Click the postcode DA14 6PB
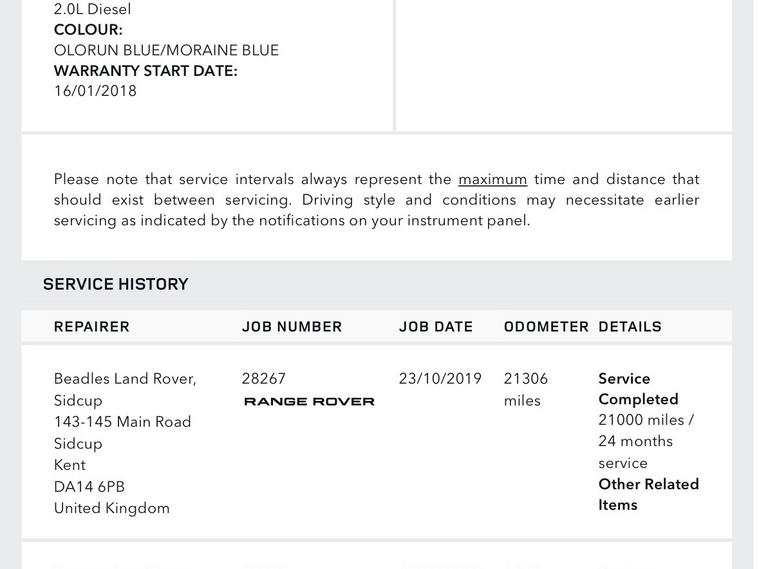Viewport: 759px width, 569px height. [x=90, y=487]
